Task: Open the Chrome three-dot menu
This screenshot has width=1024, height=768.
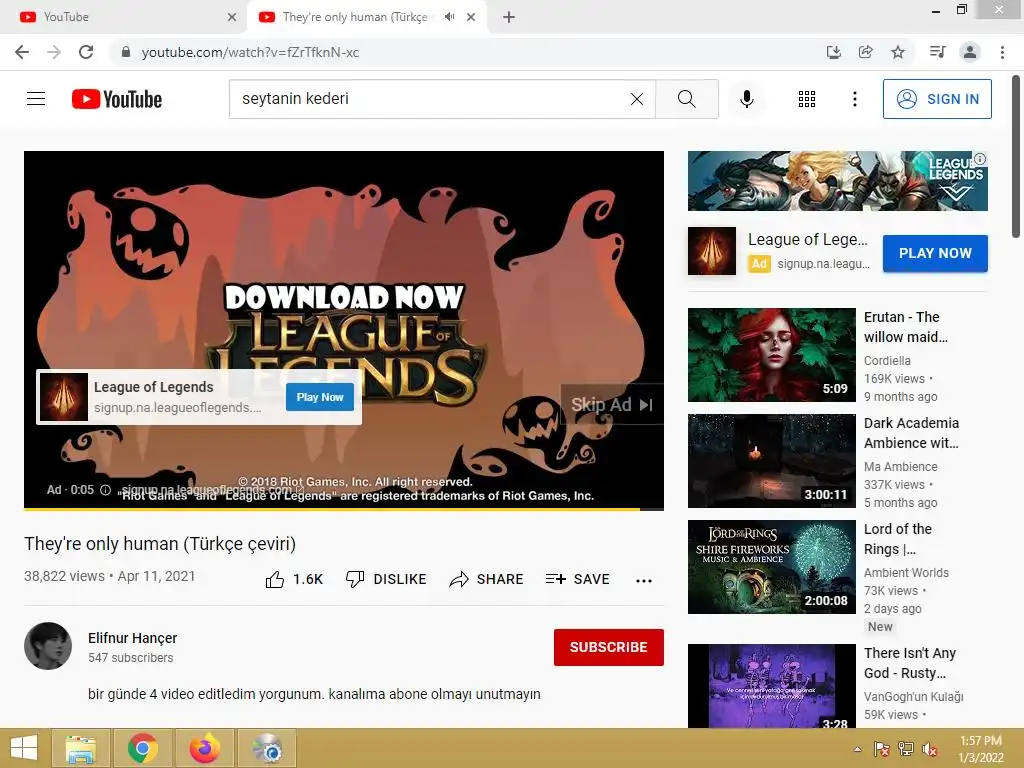Action: (1002, 52)
